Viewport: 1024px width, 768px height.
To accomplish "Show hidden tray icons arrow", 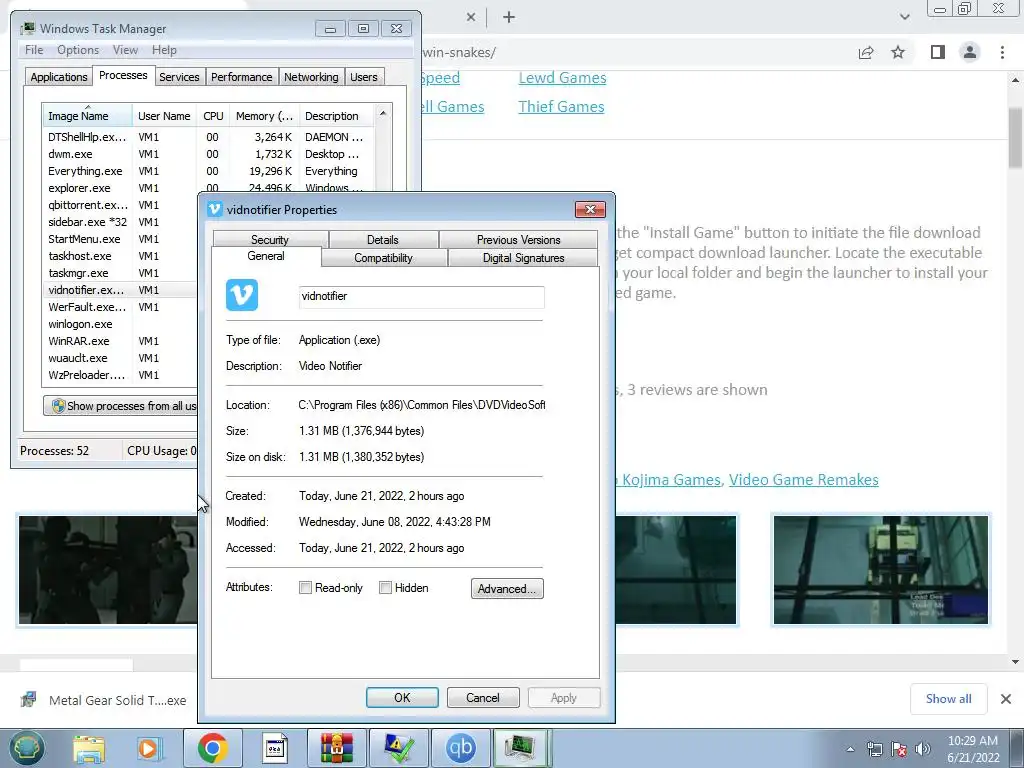I will coord(850,749).
